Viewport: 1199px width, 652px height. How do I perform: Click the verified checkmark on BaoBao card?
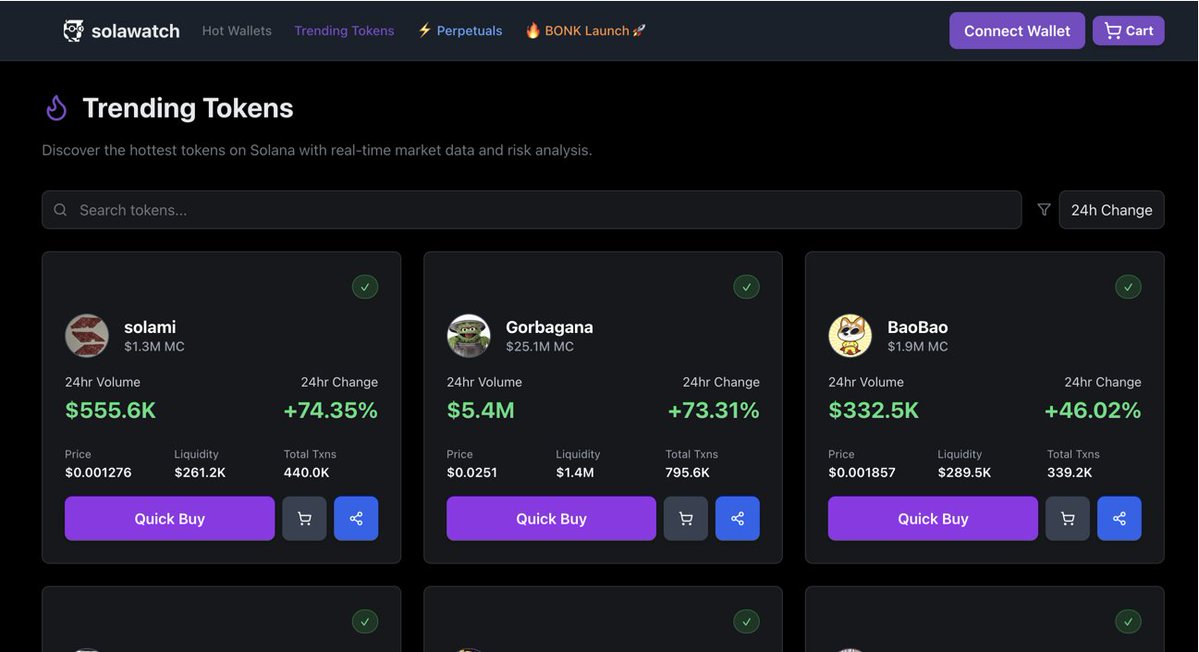pos(1128,287)
